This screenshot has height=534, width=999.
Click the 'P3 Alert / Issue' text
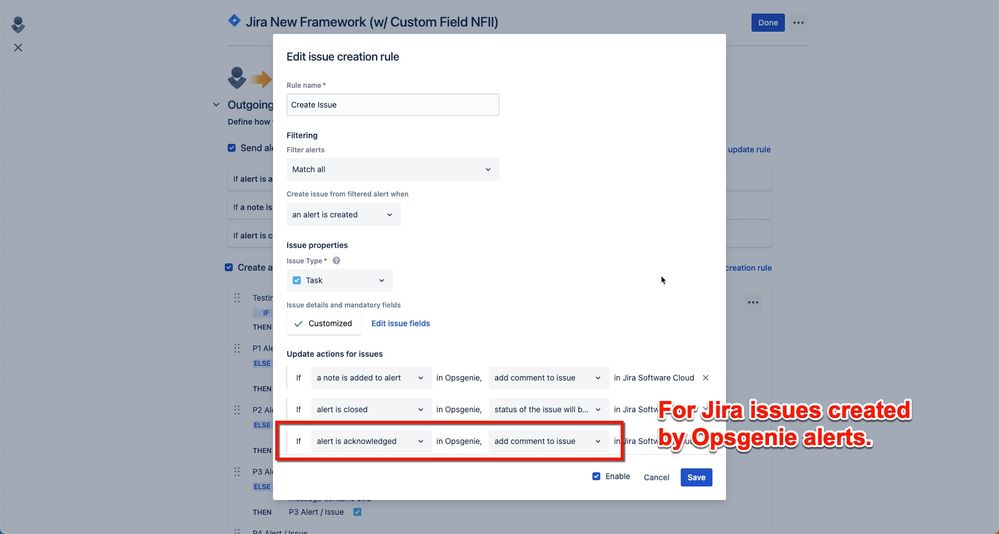tap(316, 512)
